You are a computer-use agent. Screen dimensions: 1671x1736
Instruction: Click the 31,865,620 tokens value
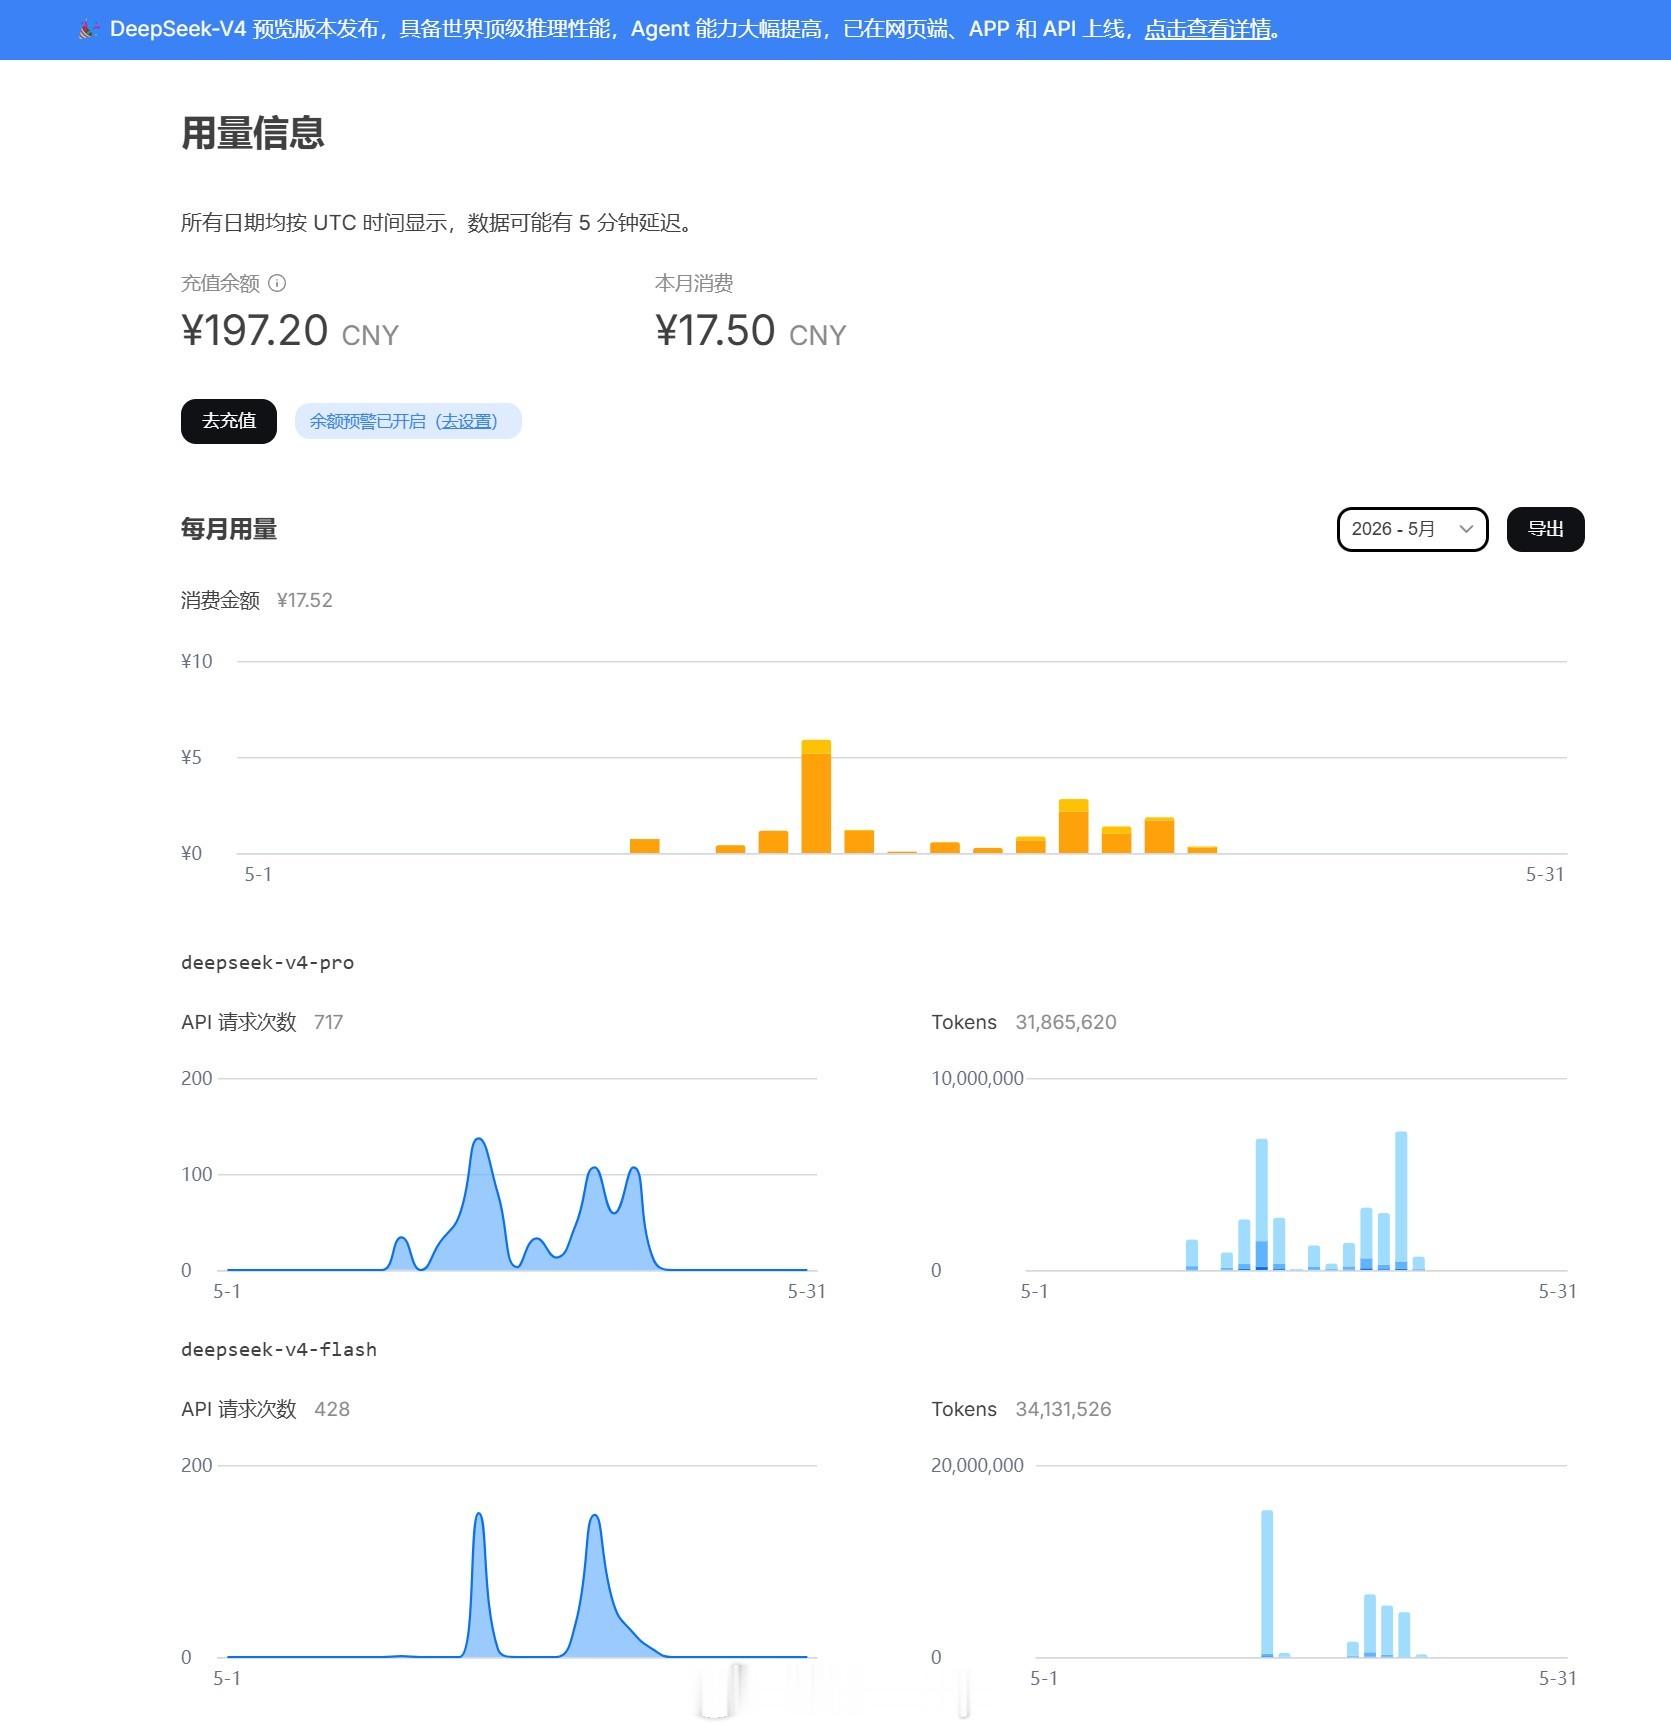coord(1066,1022)
